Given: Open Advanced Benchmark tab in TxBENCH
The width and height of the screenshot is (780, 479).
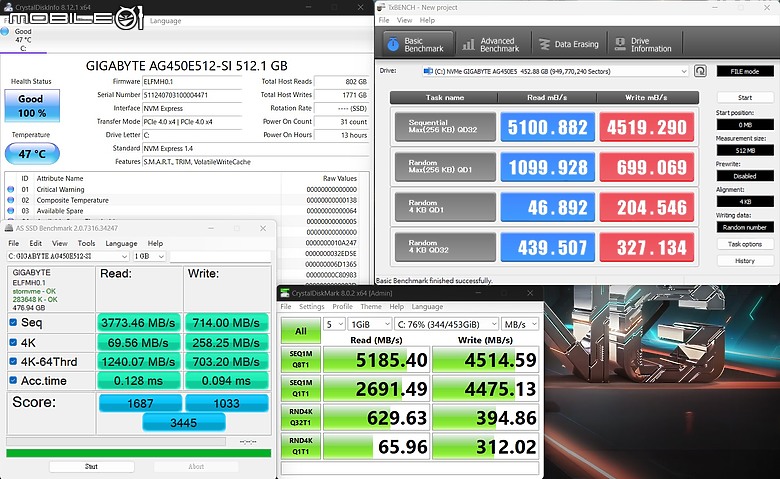Looking at the screenshot, I should [x=492, y=45].
